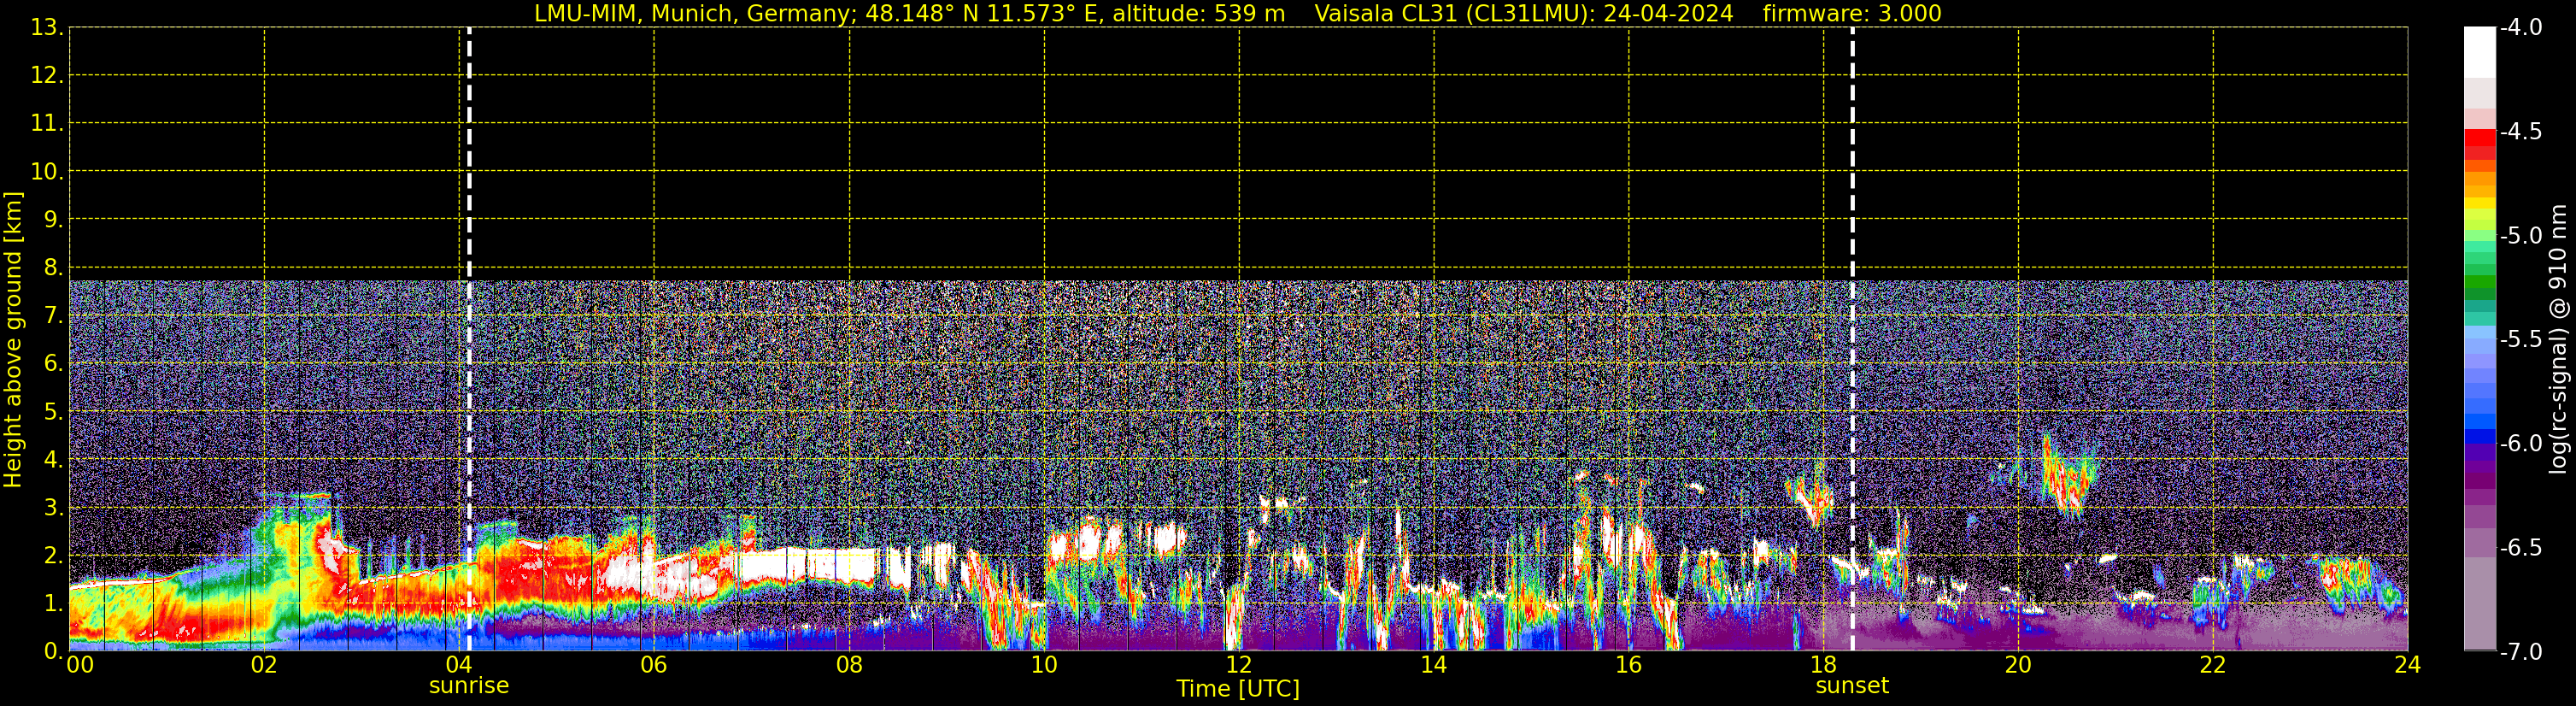Click the '22' time axis tick label
This screenshot has height=706, width=2576.
(2213, 666)
